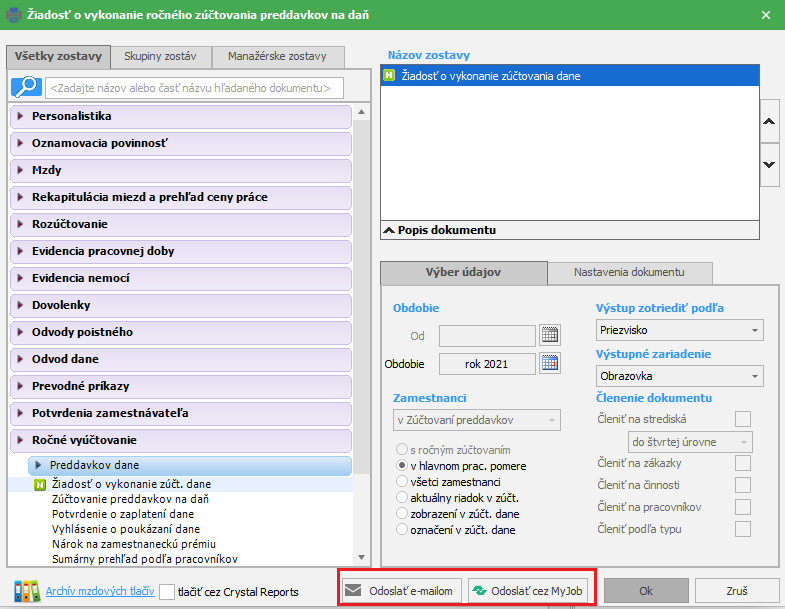Expand Rozúčtovanie category
This screenshot has height=609, width=785.
(x=180, y=224)
